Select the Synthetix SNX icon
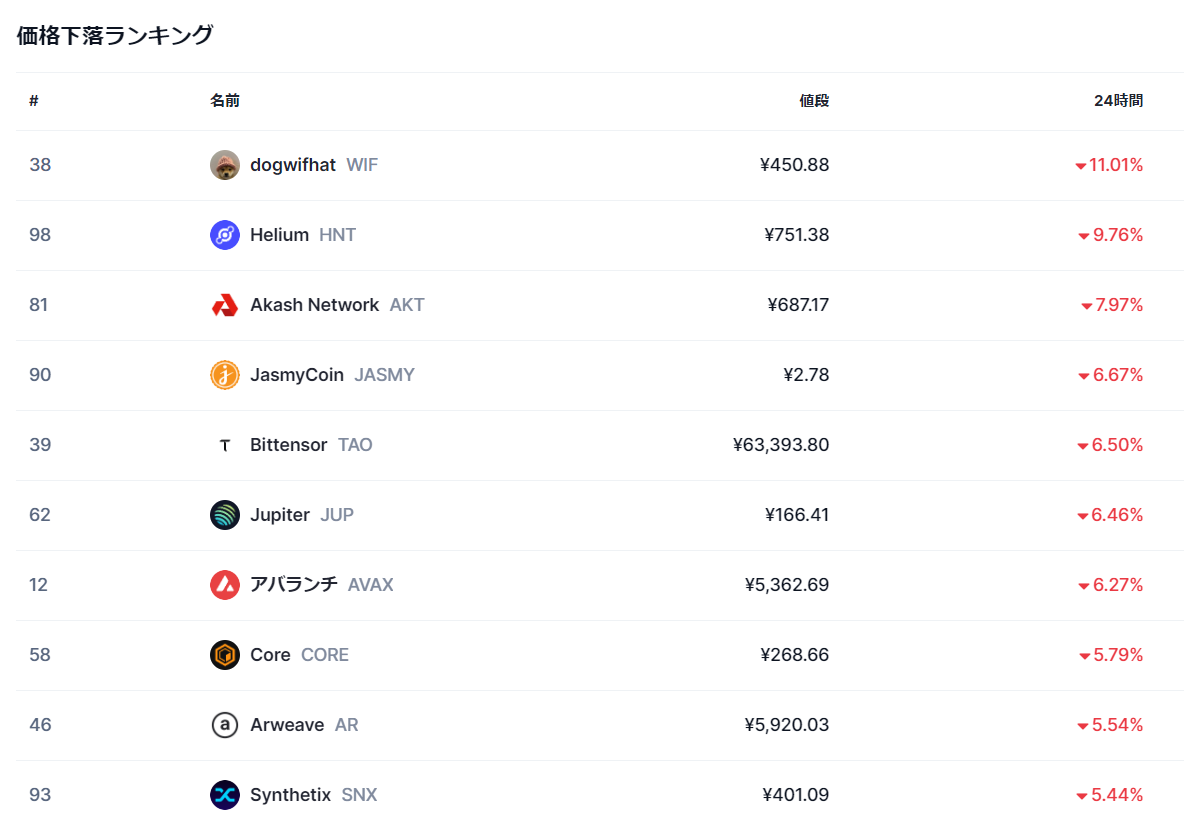1184x826 pixels. [225, 795]
